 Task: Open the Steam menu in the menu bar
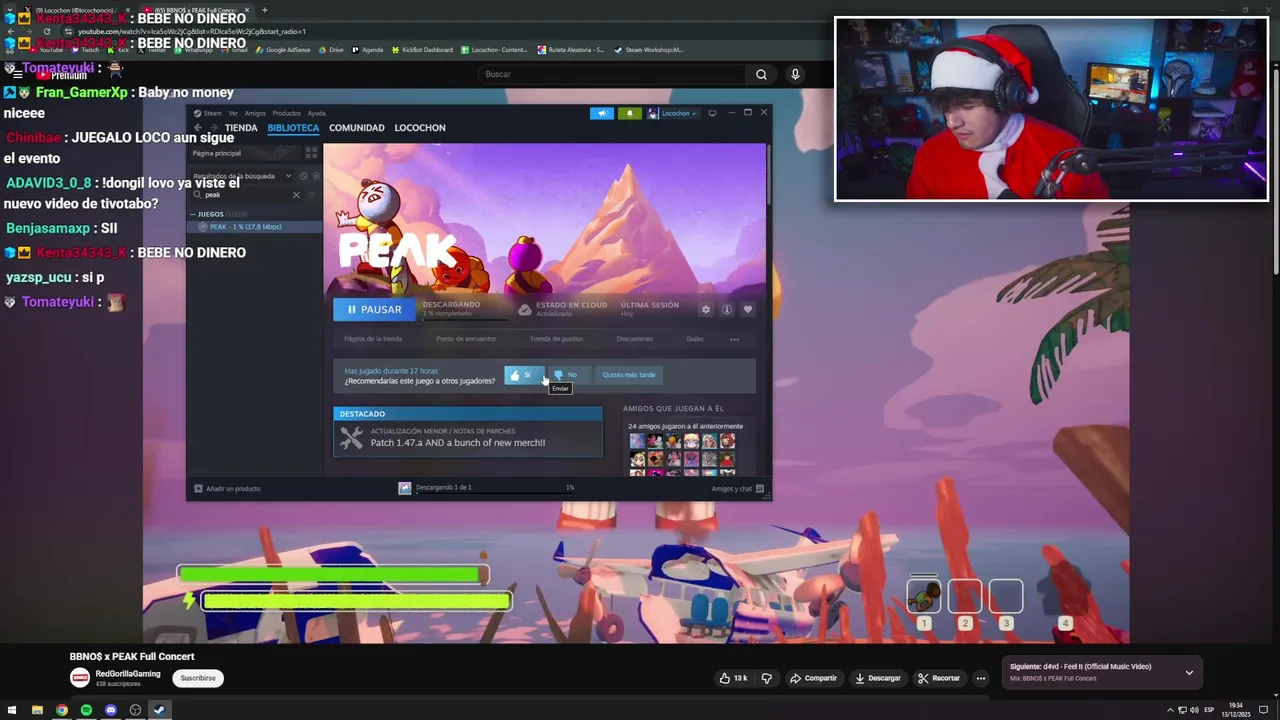212,113
